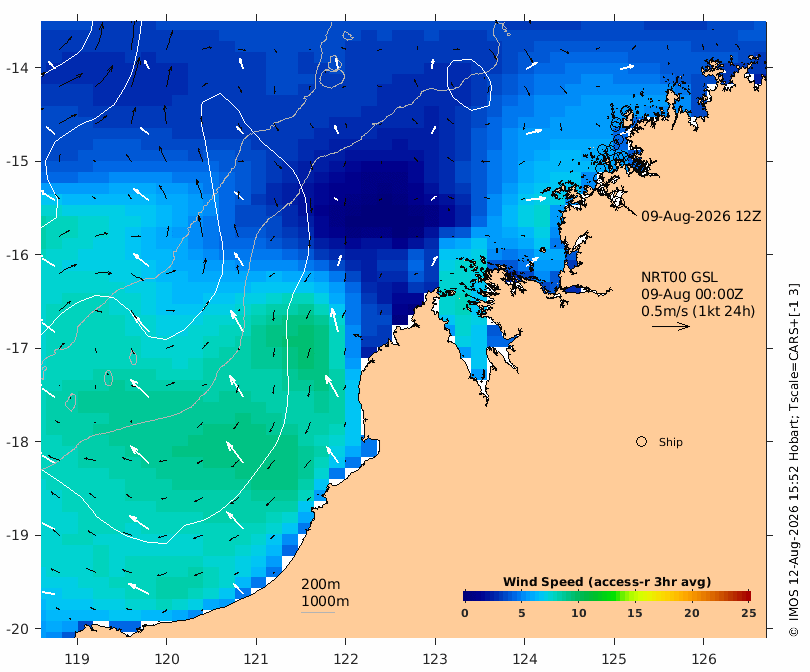Image resolution: width=810 pixels, height=672 pixels.
Task: Click the "Ship" legend label
Action: click(671, 442)
